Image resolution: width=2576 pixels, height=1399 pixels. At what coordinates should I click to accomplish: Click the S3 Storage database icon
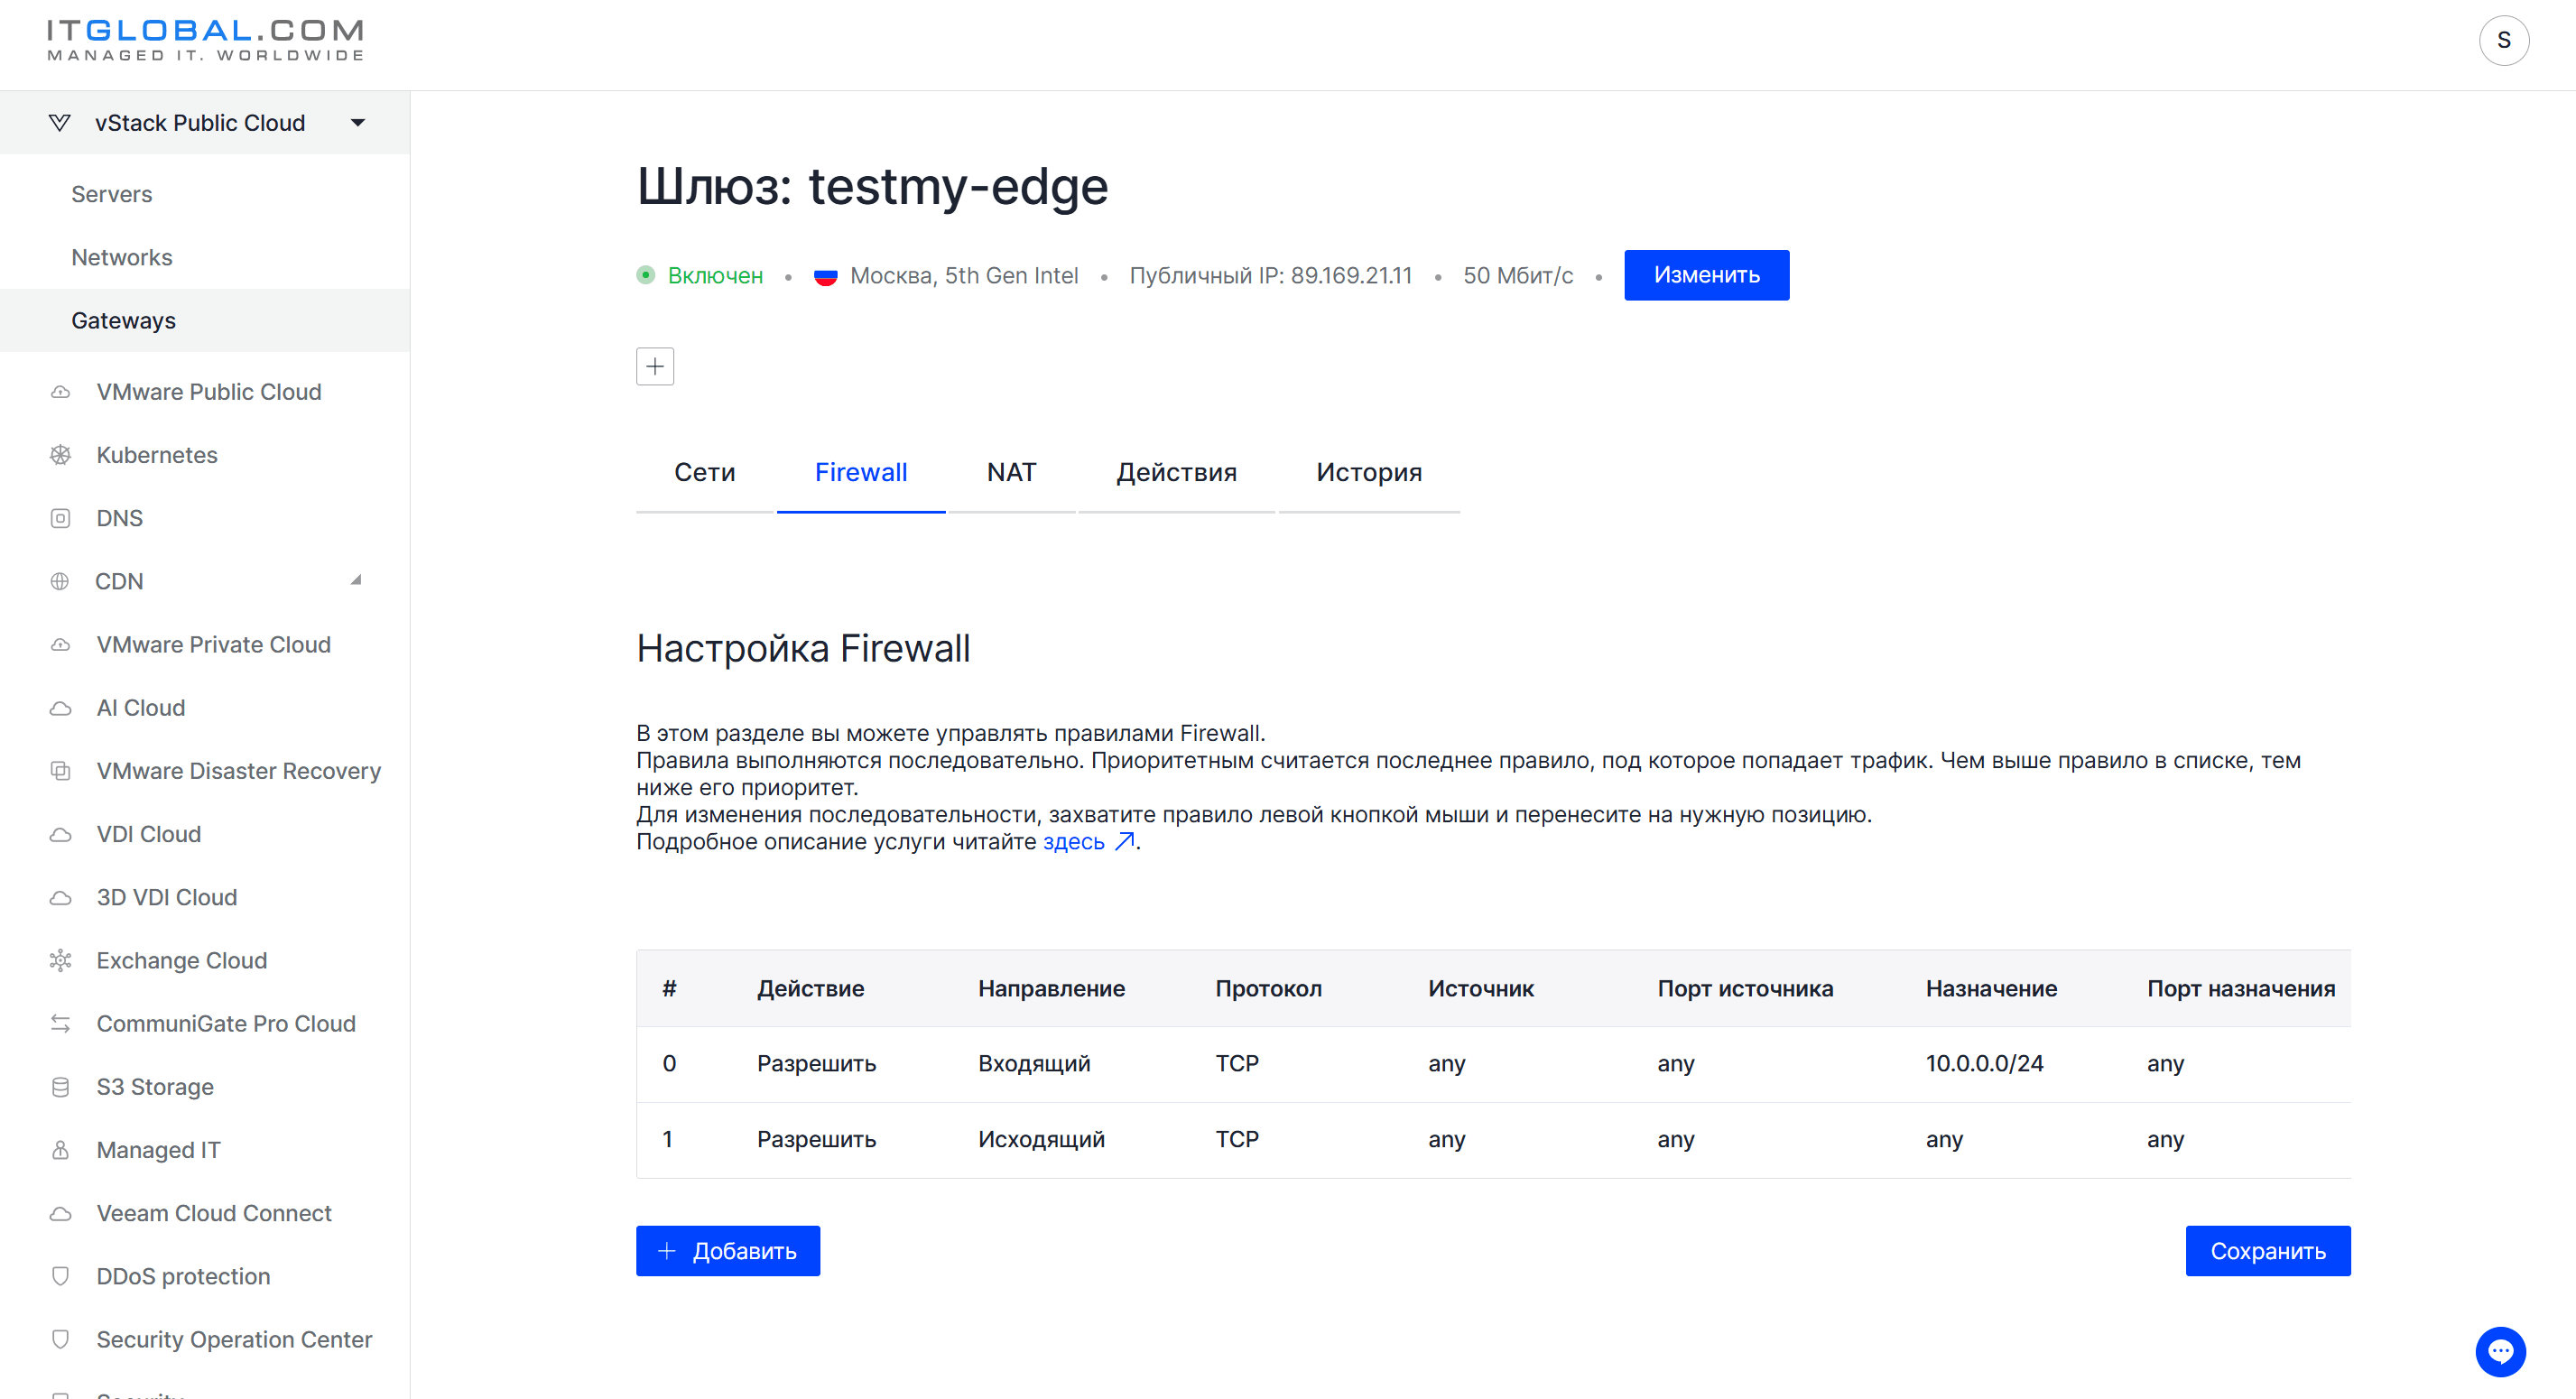coord(60,1087)
